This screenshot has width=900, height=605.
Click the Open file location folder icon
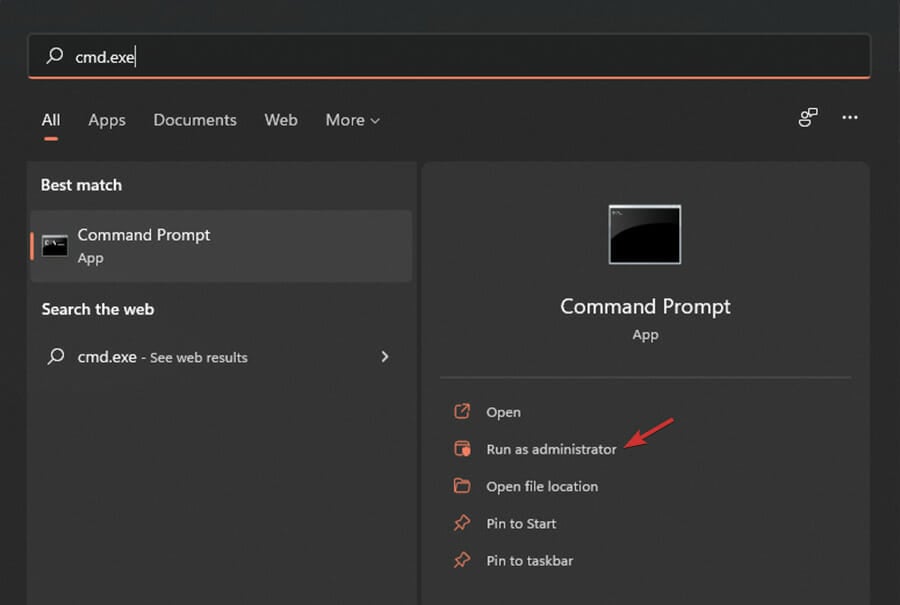pos(462,486)
